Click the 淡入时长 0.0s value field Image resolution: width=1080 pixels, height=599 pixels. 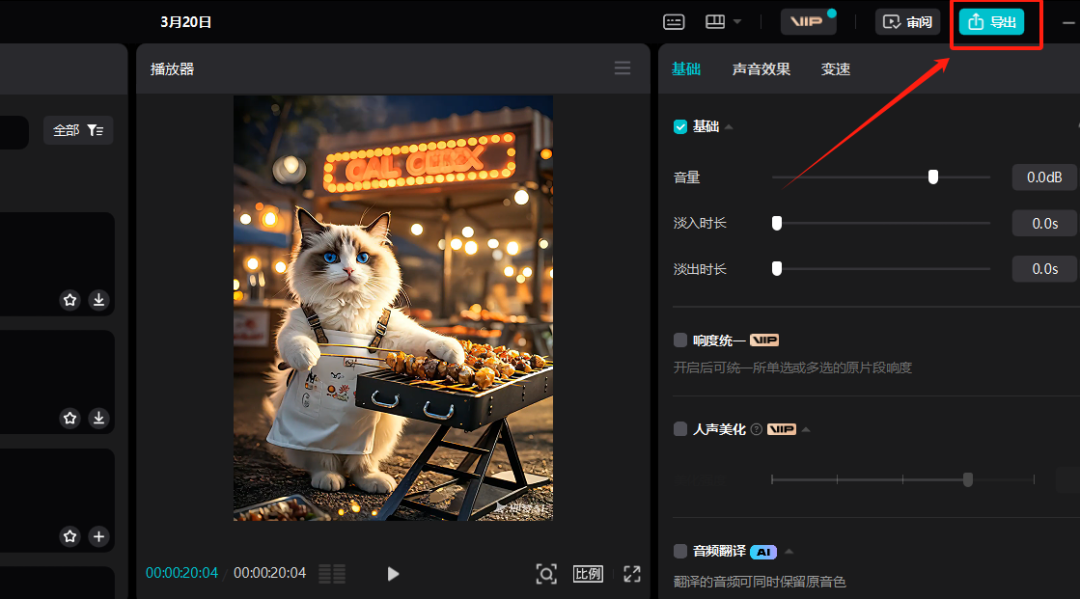(x=1044, y=223)
